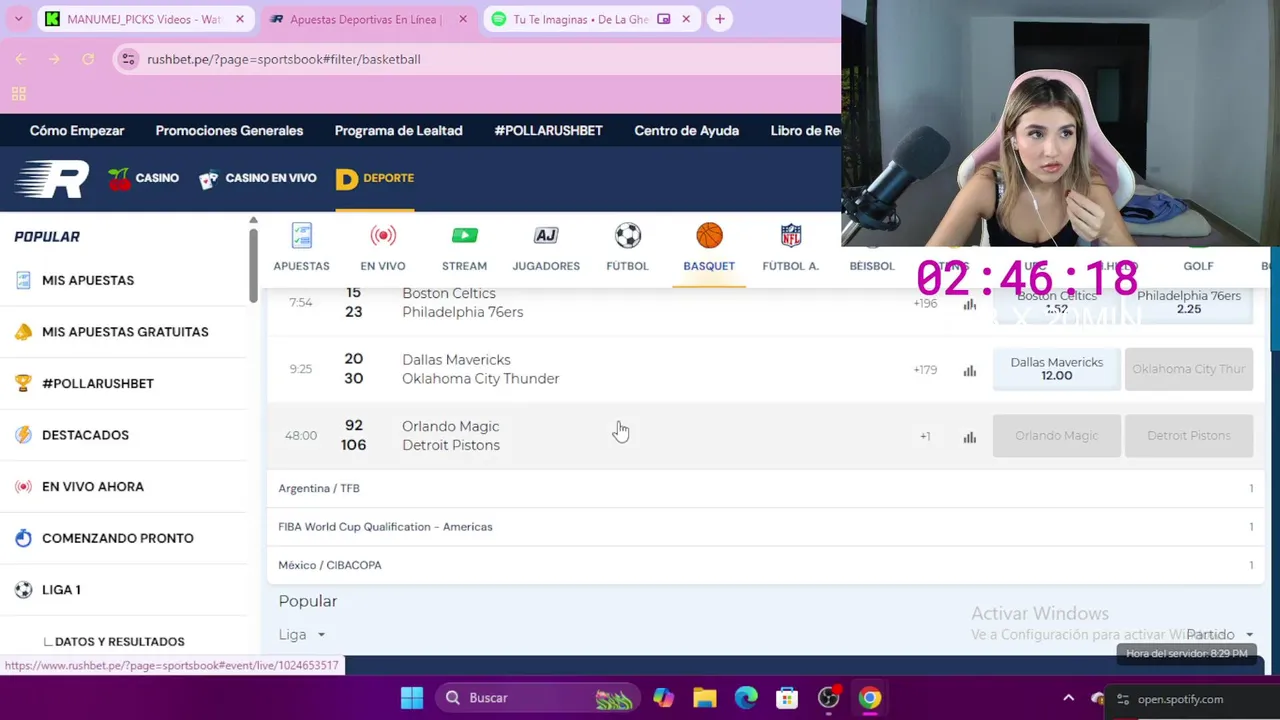The image size is (1280, 720).
Task: Open Promociones Generales
Action: (x=229, y=131)
